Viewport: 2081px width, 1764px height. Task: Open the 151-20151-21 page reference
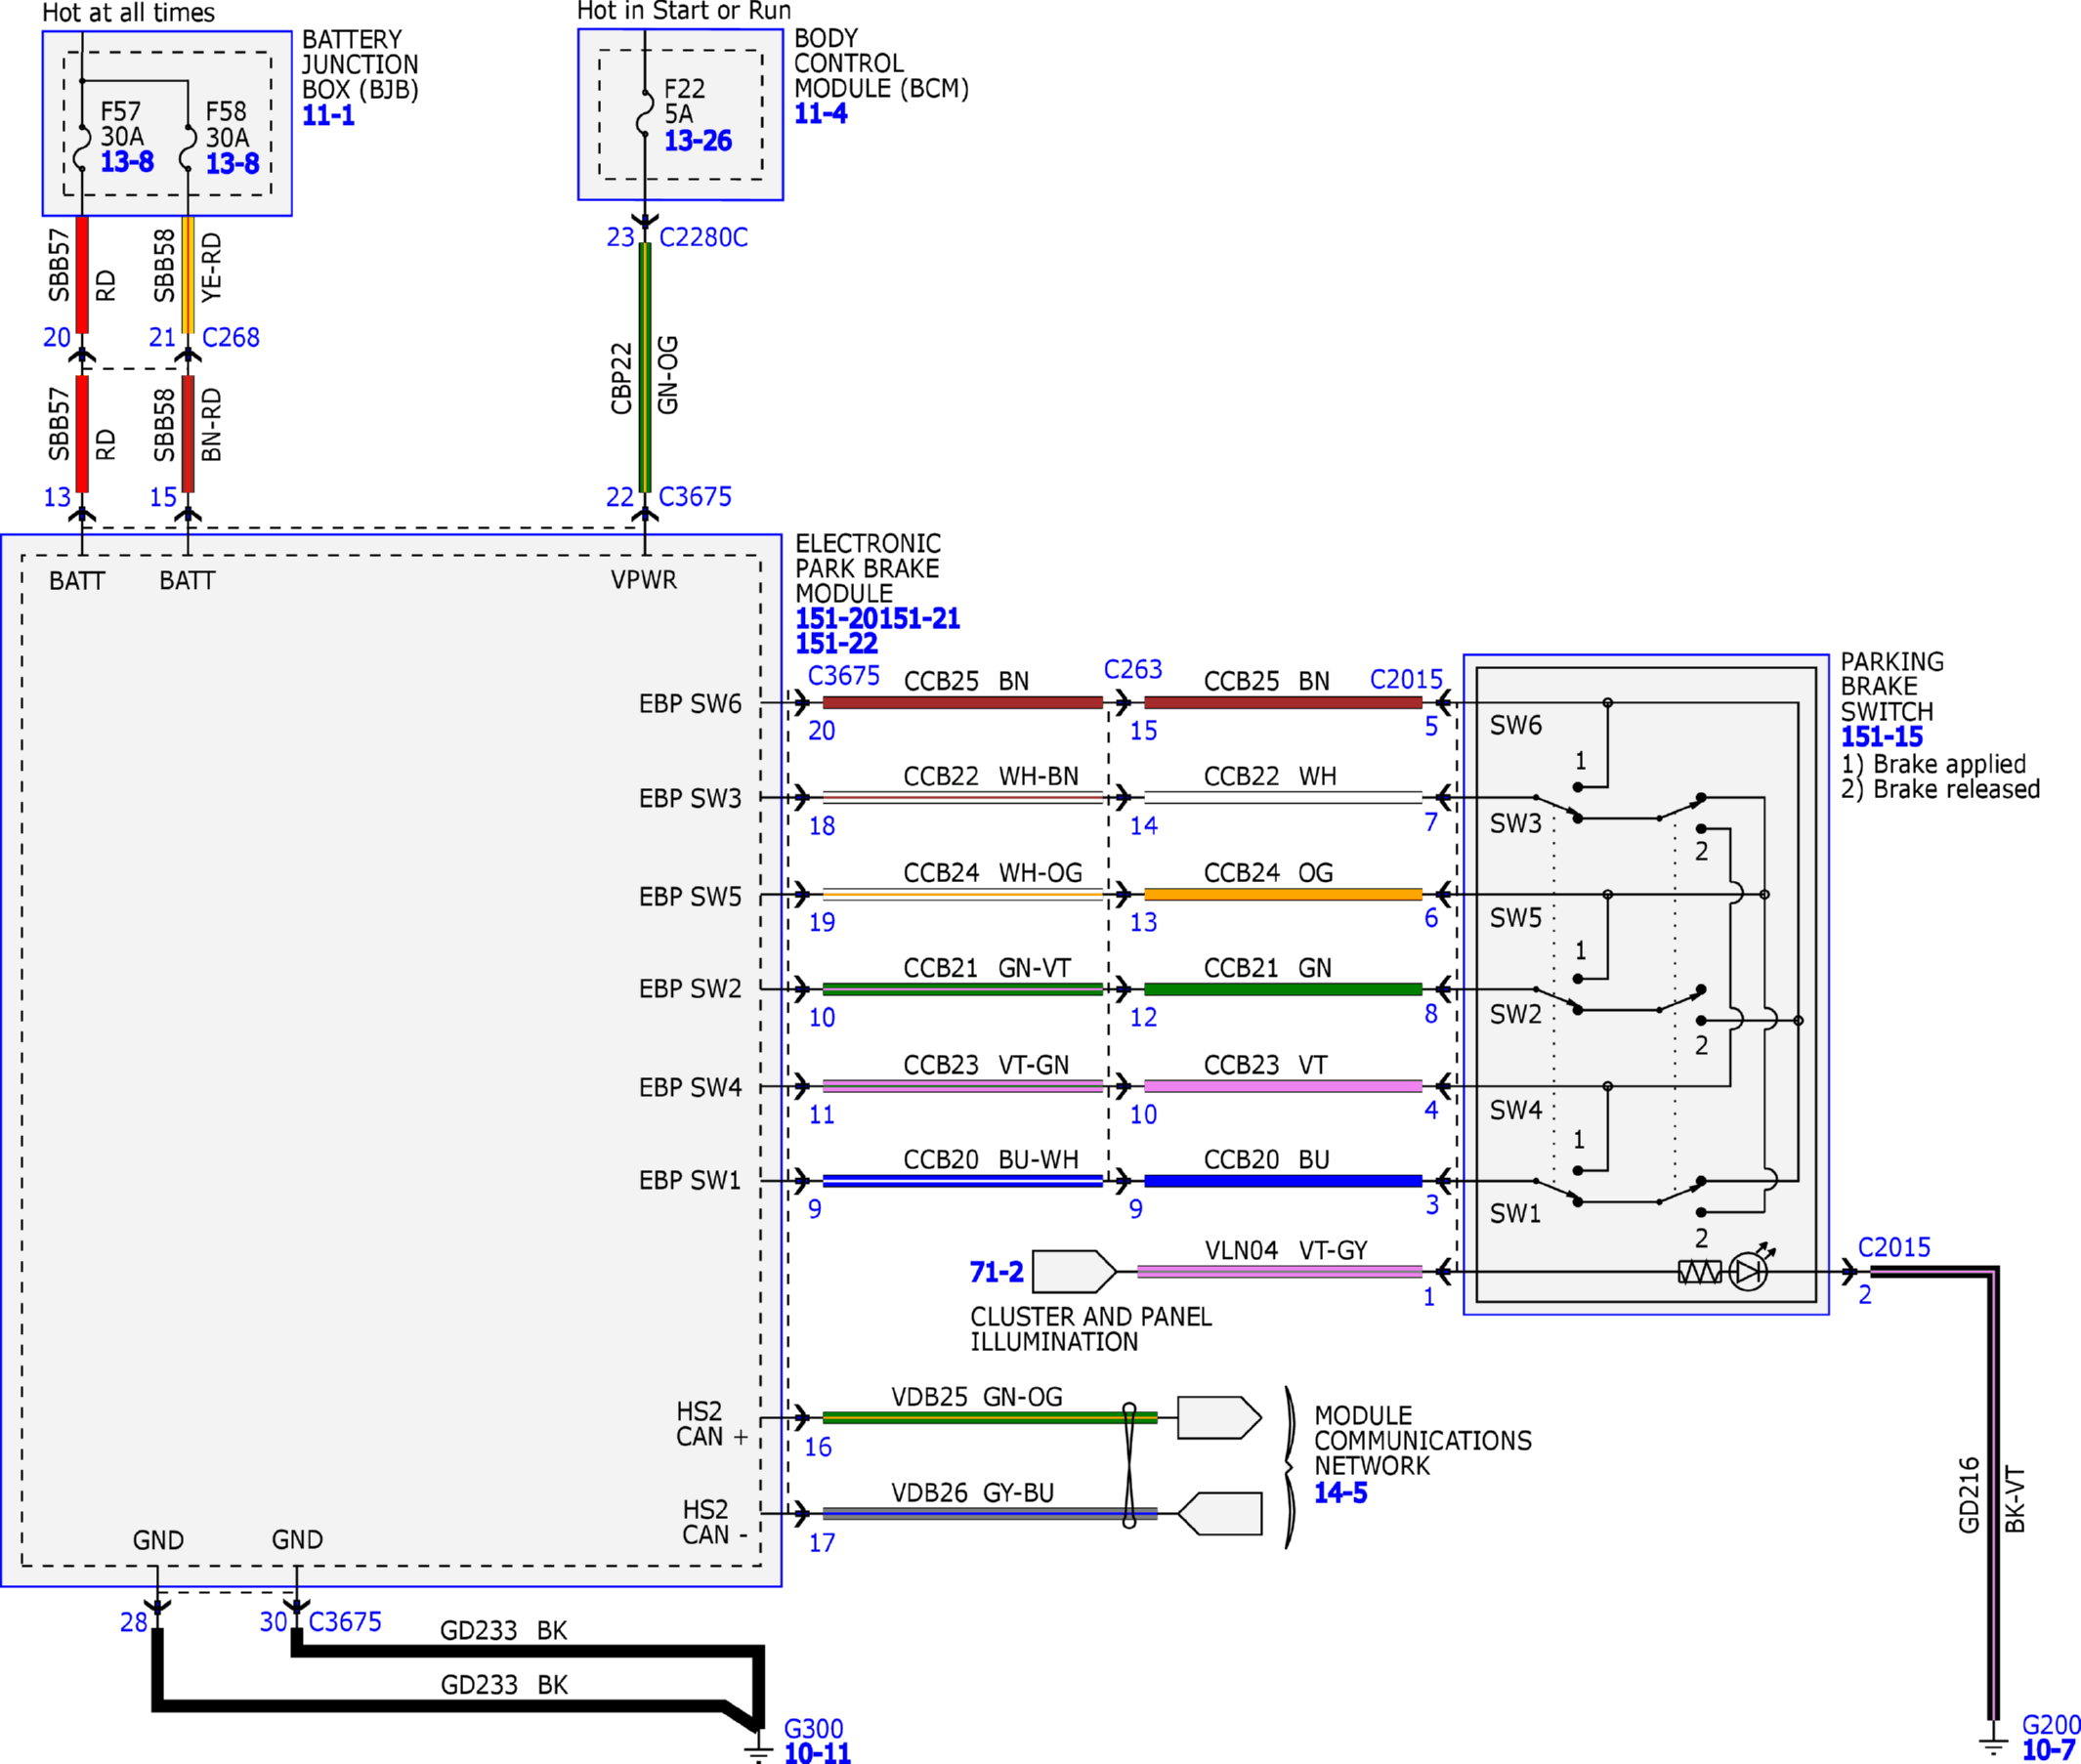pyautogui.click(x=877, y=618)
